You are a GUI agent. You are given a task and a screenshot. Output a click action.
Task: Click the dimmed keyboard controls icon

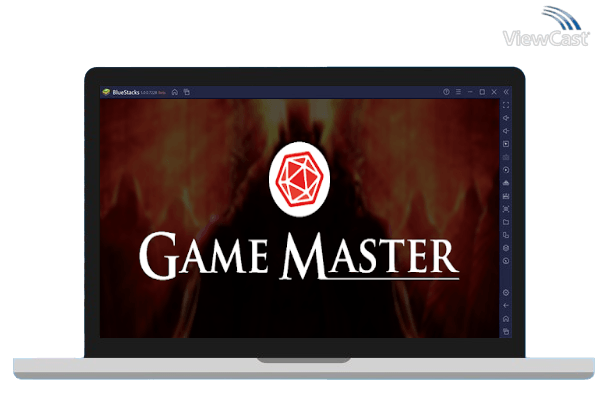(x=506, y=157)
